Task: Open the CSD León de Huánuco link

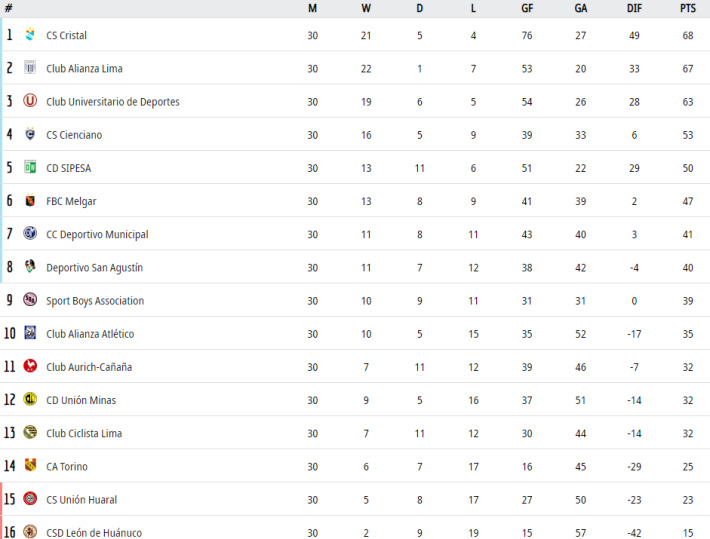Action: (94, 533)
